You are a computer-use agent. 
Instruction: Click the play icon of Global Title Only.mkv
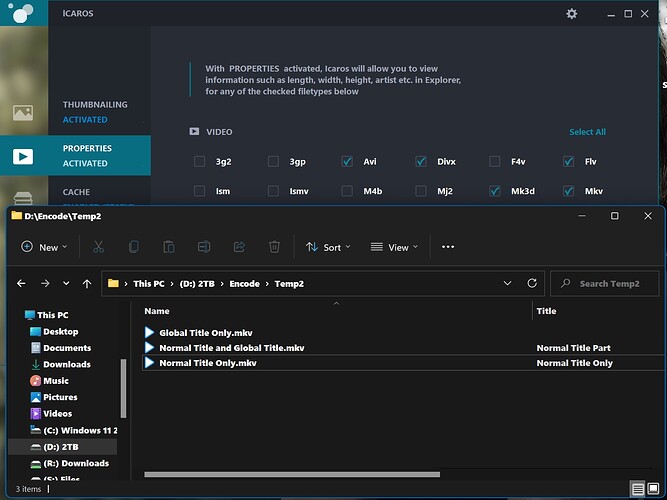tap(149, 332)
